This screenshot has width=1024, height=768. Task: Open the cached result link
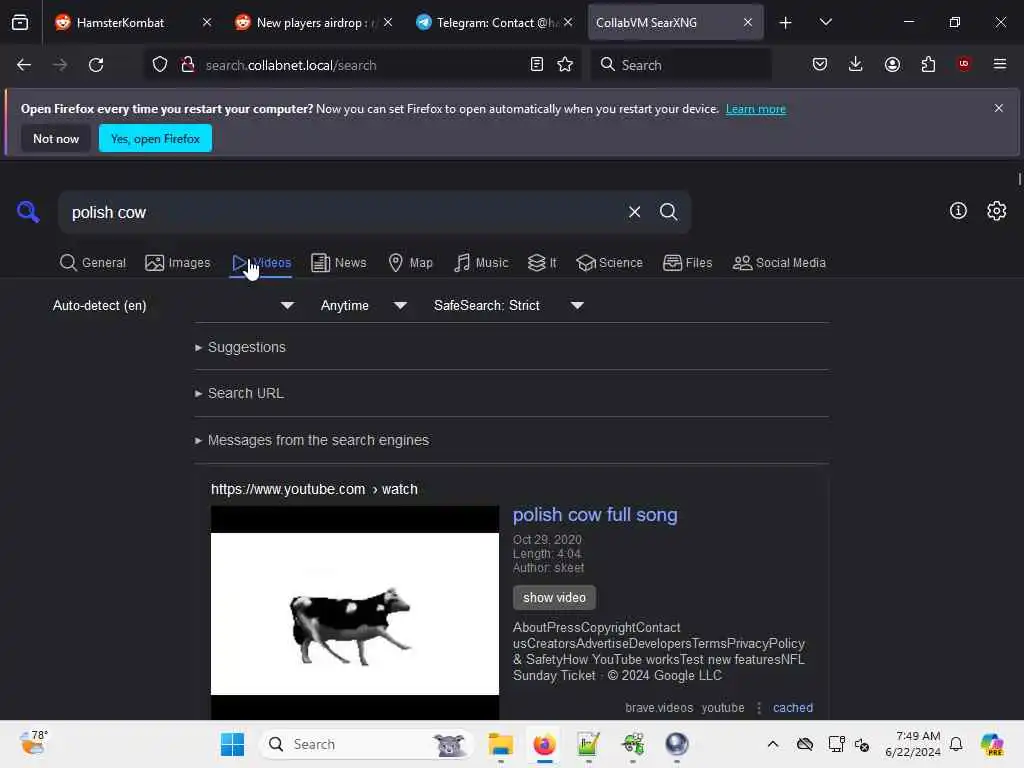pos(793,708)
